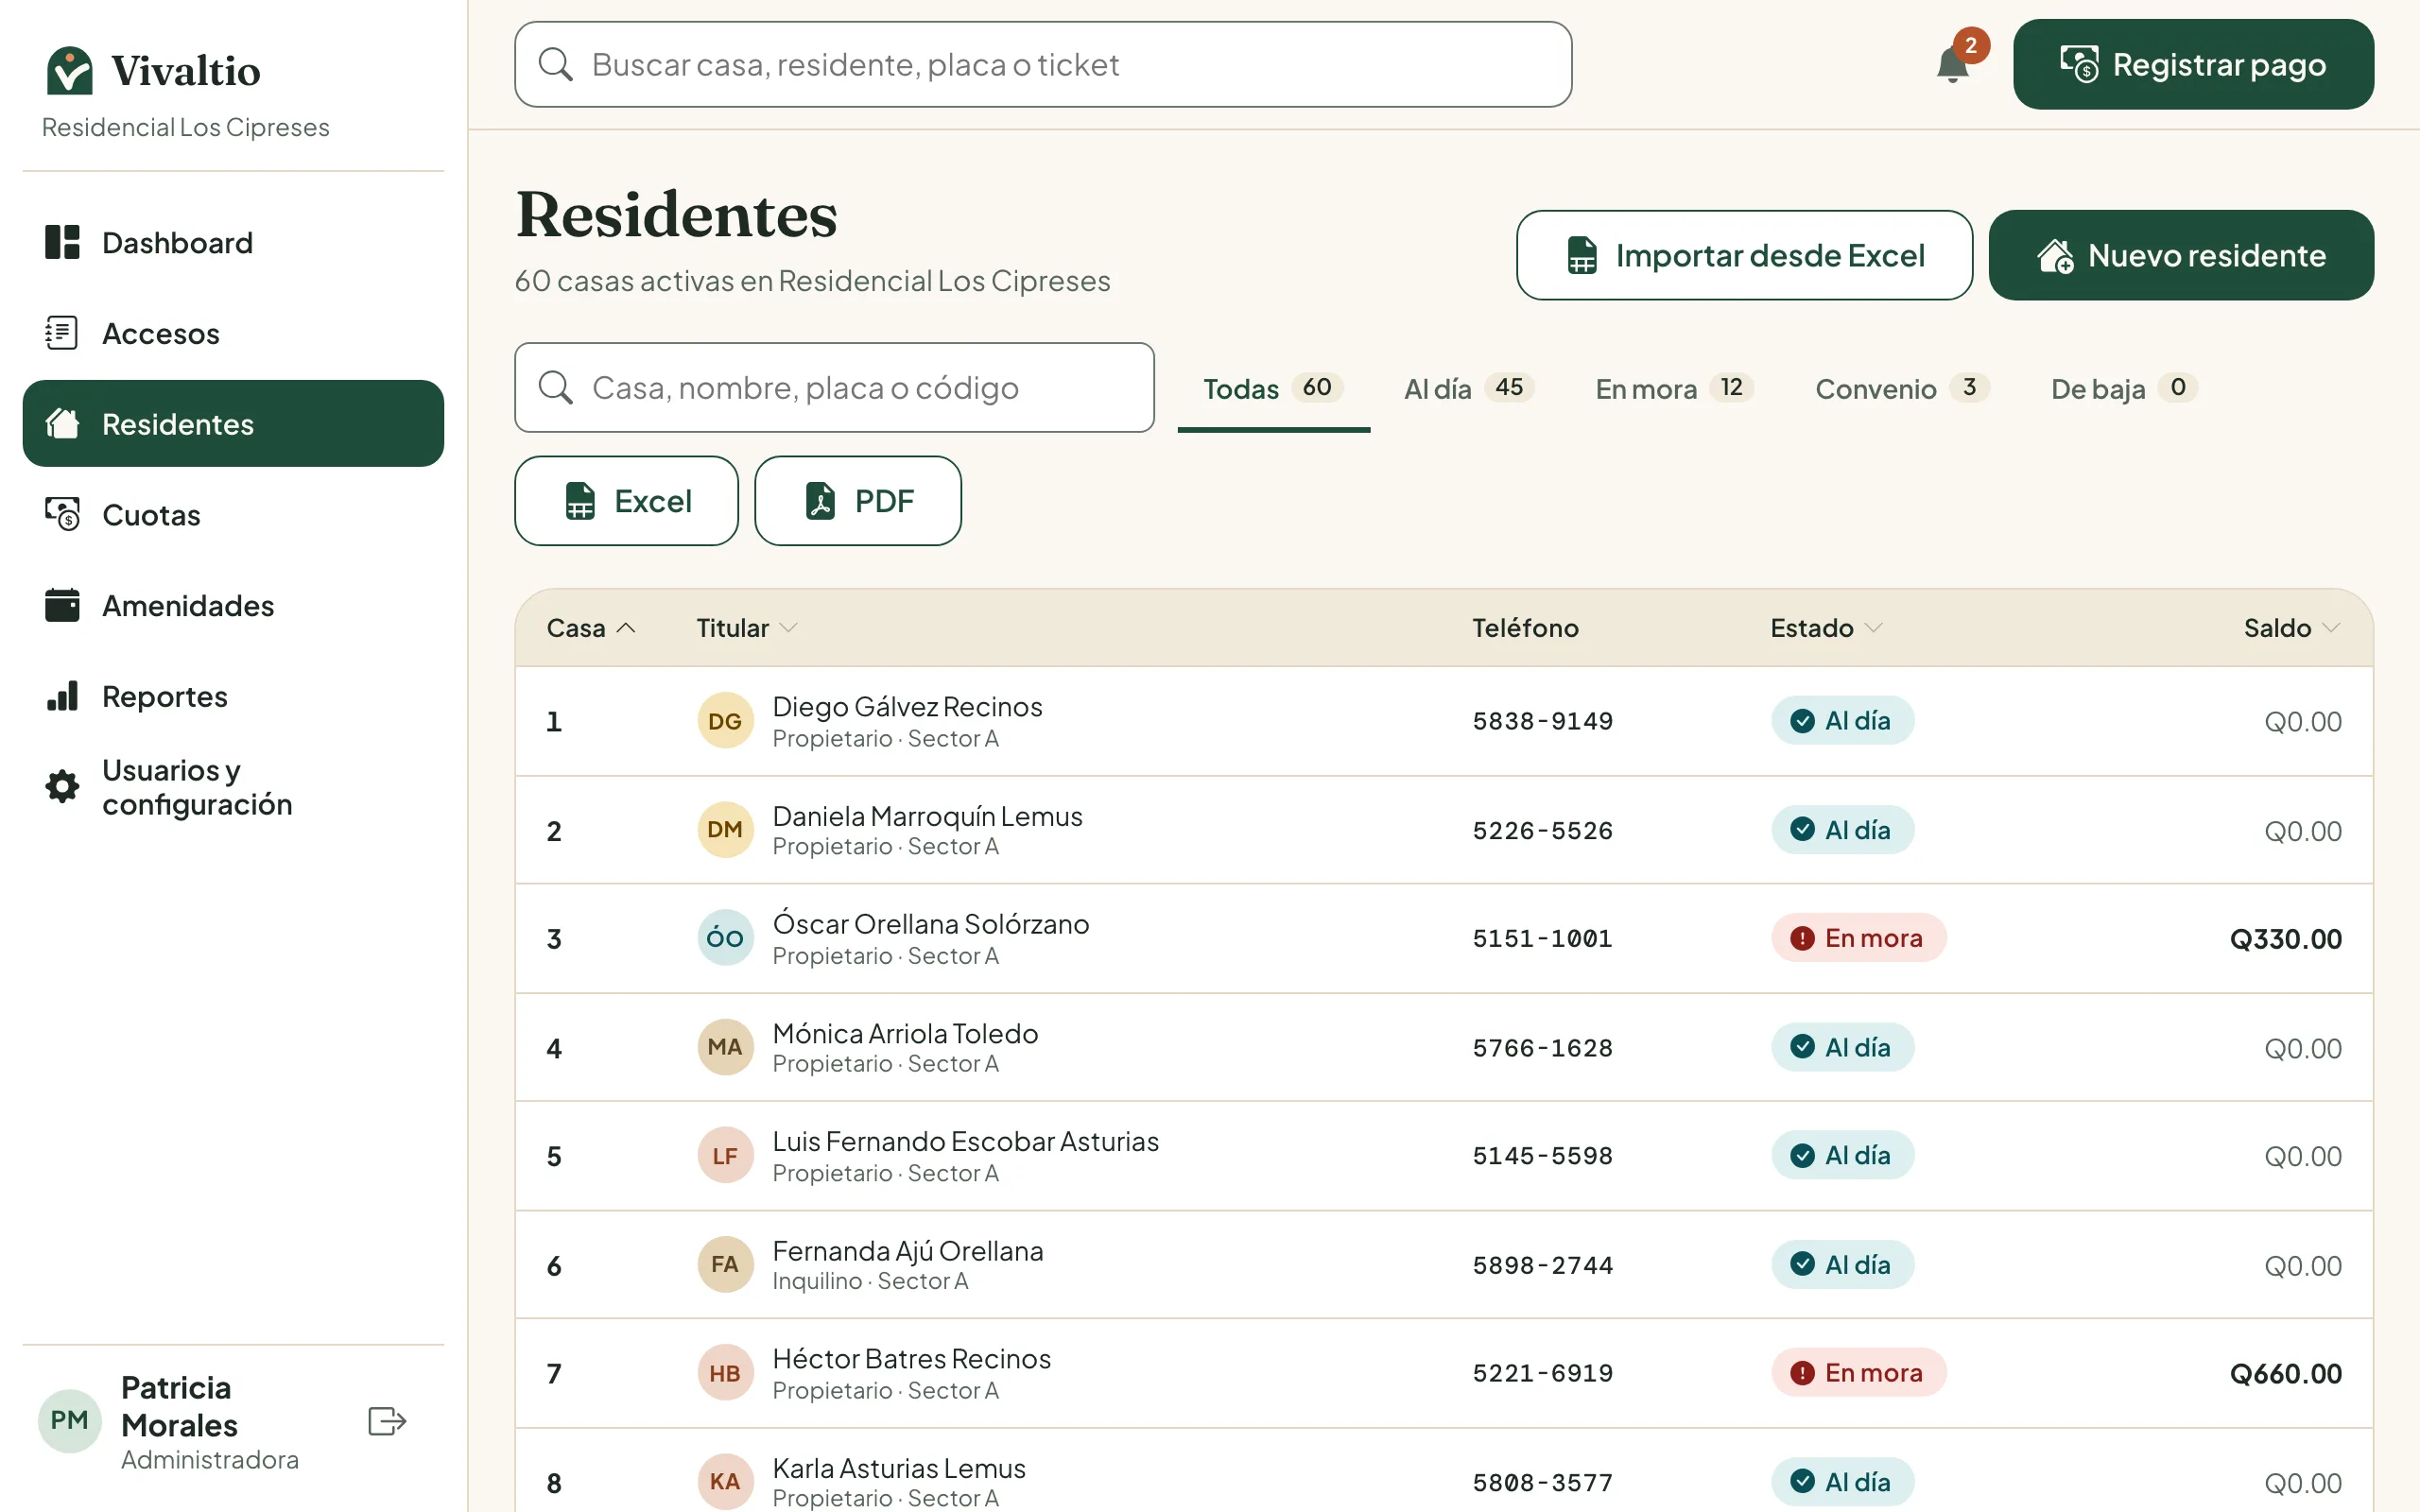Viewport: 2420px width, 1512px height.
Task: Export the list to Excel
Action: click(626, 501)
